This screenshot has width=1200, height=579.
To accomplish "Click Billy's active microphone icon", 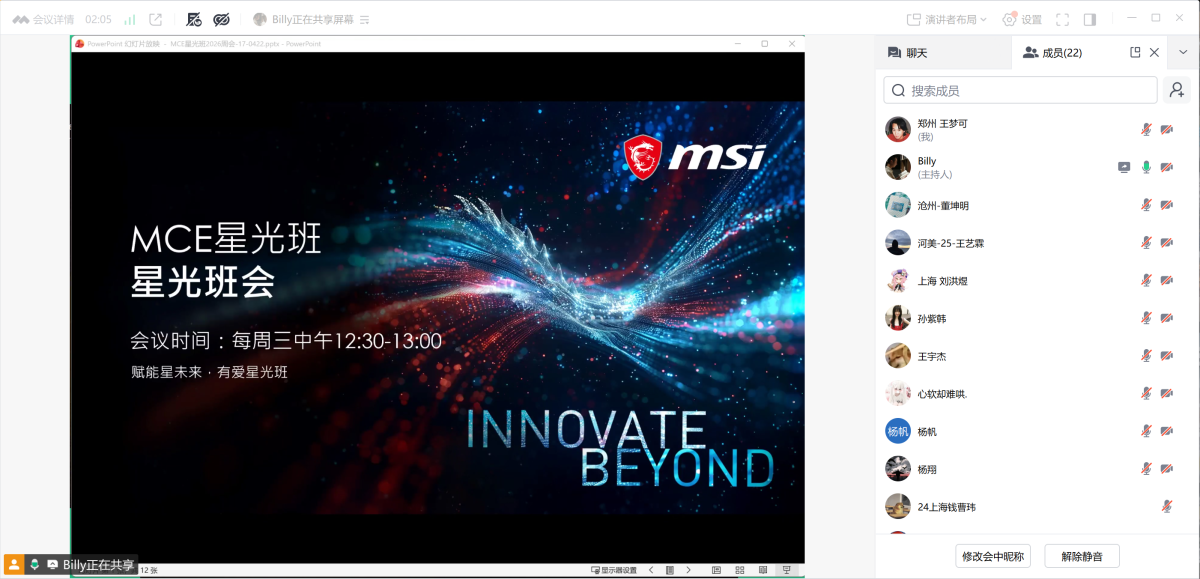I will click(x=1147, y=167).
